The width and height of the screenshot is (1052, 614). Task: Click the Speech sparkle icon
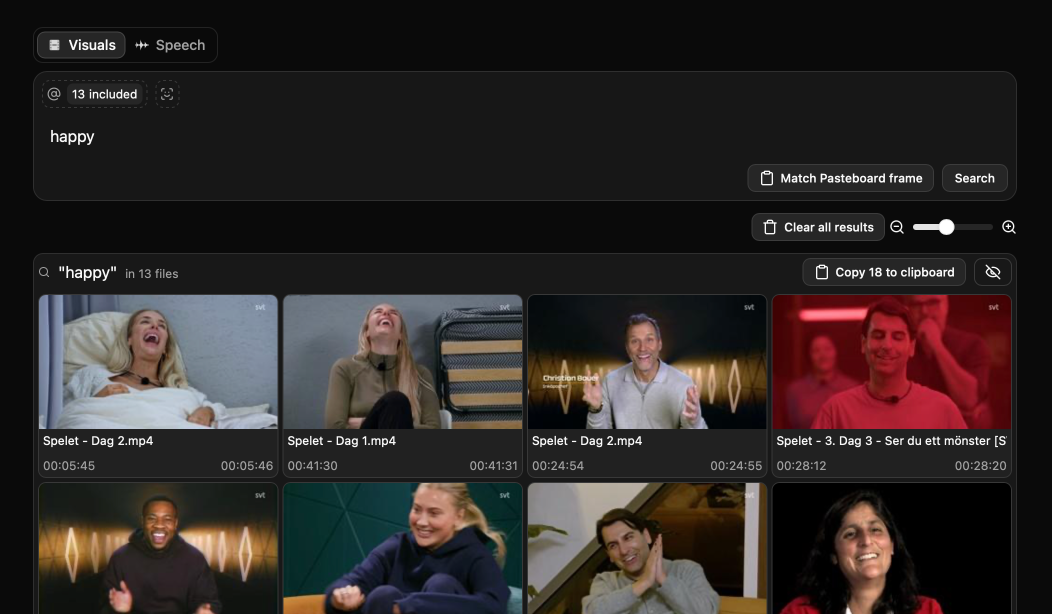142,44
